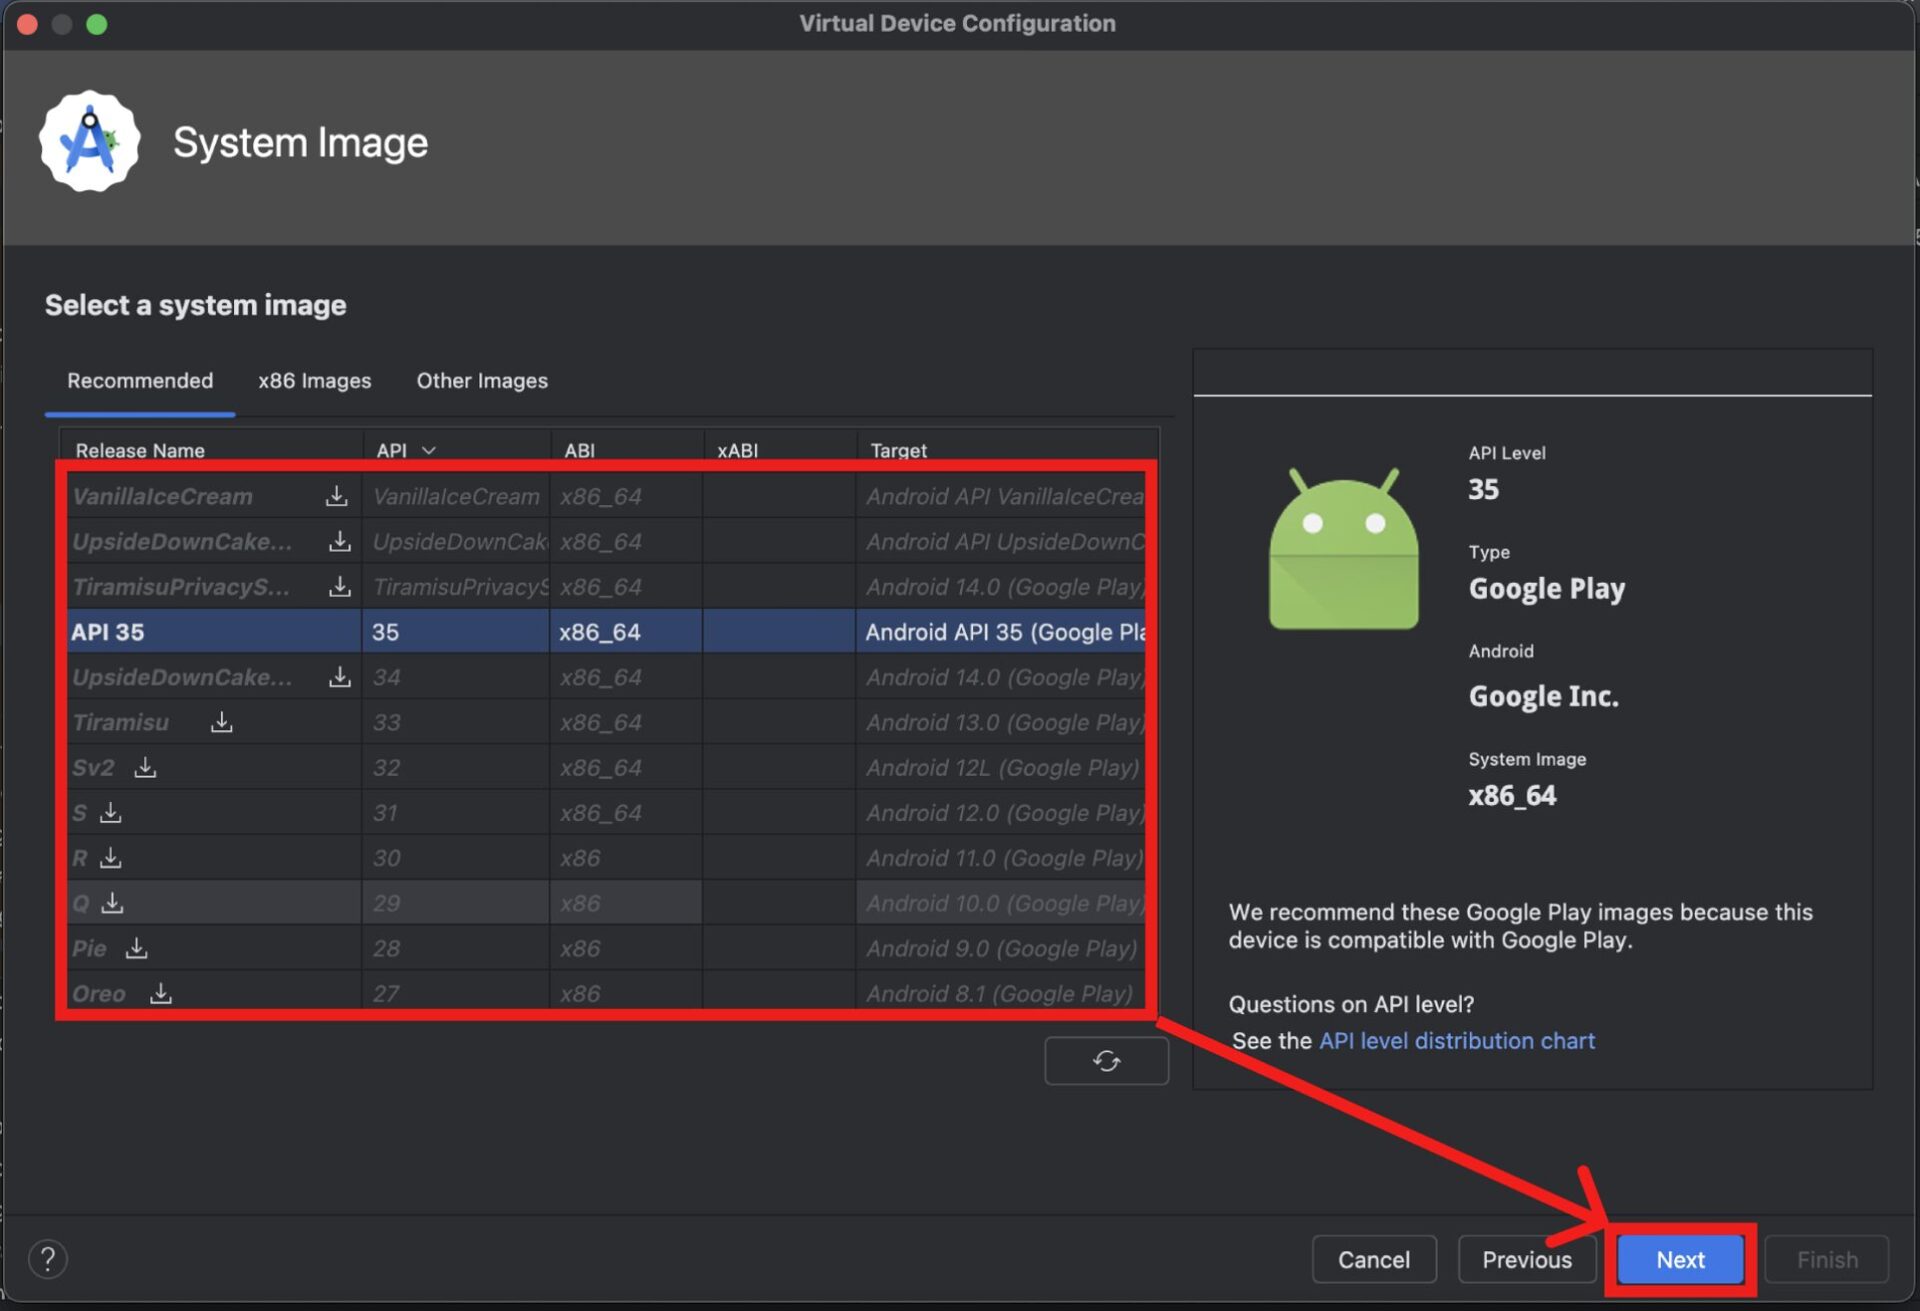Download the TiramisuPrivacySandbox image
This screenshot has height=1311, width=1920.
pyautogui.click(x=340, y=587)
